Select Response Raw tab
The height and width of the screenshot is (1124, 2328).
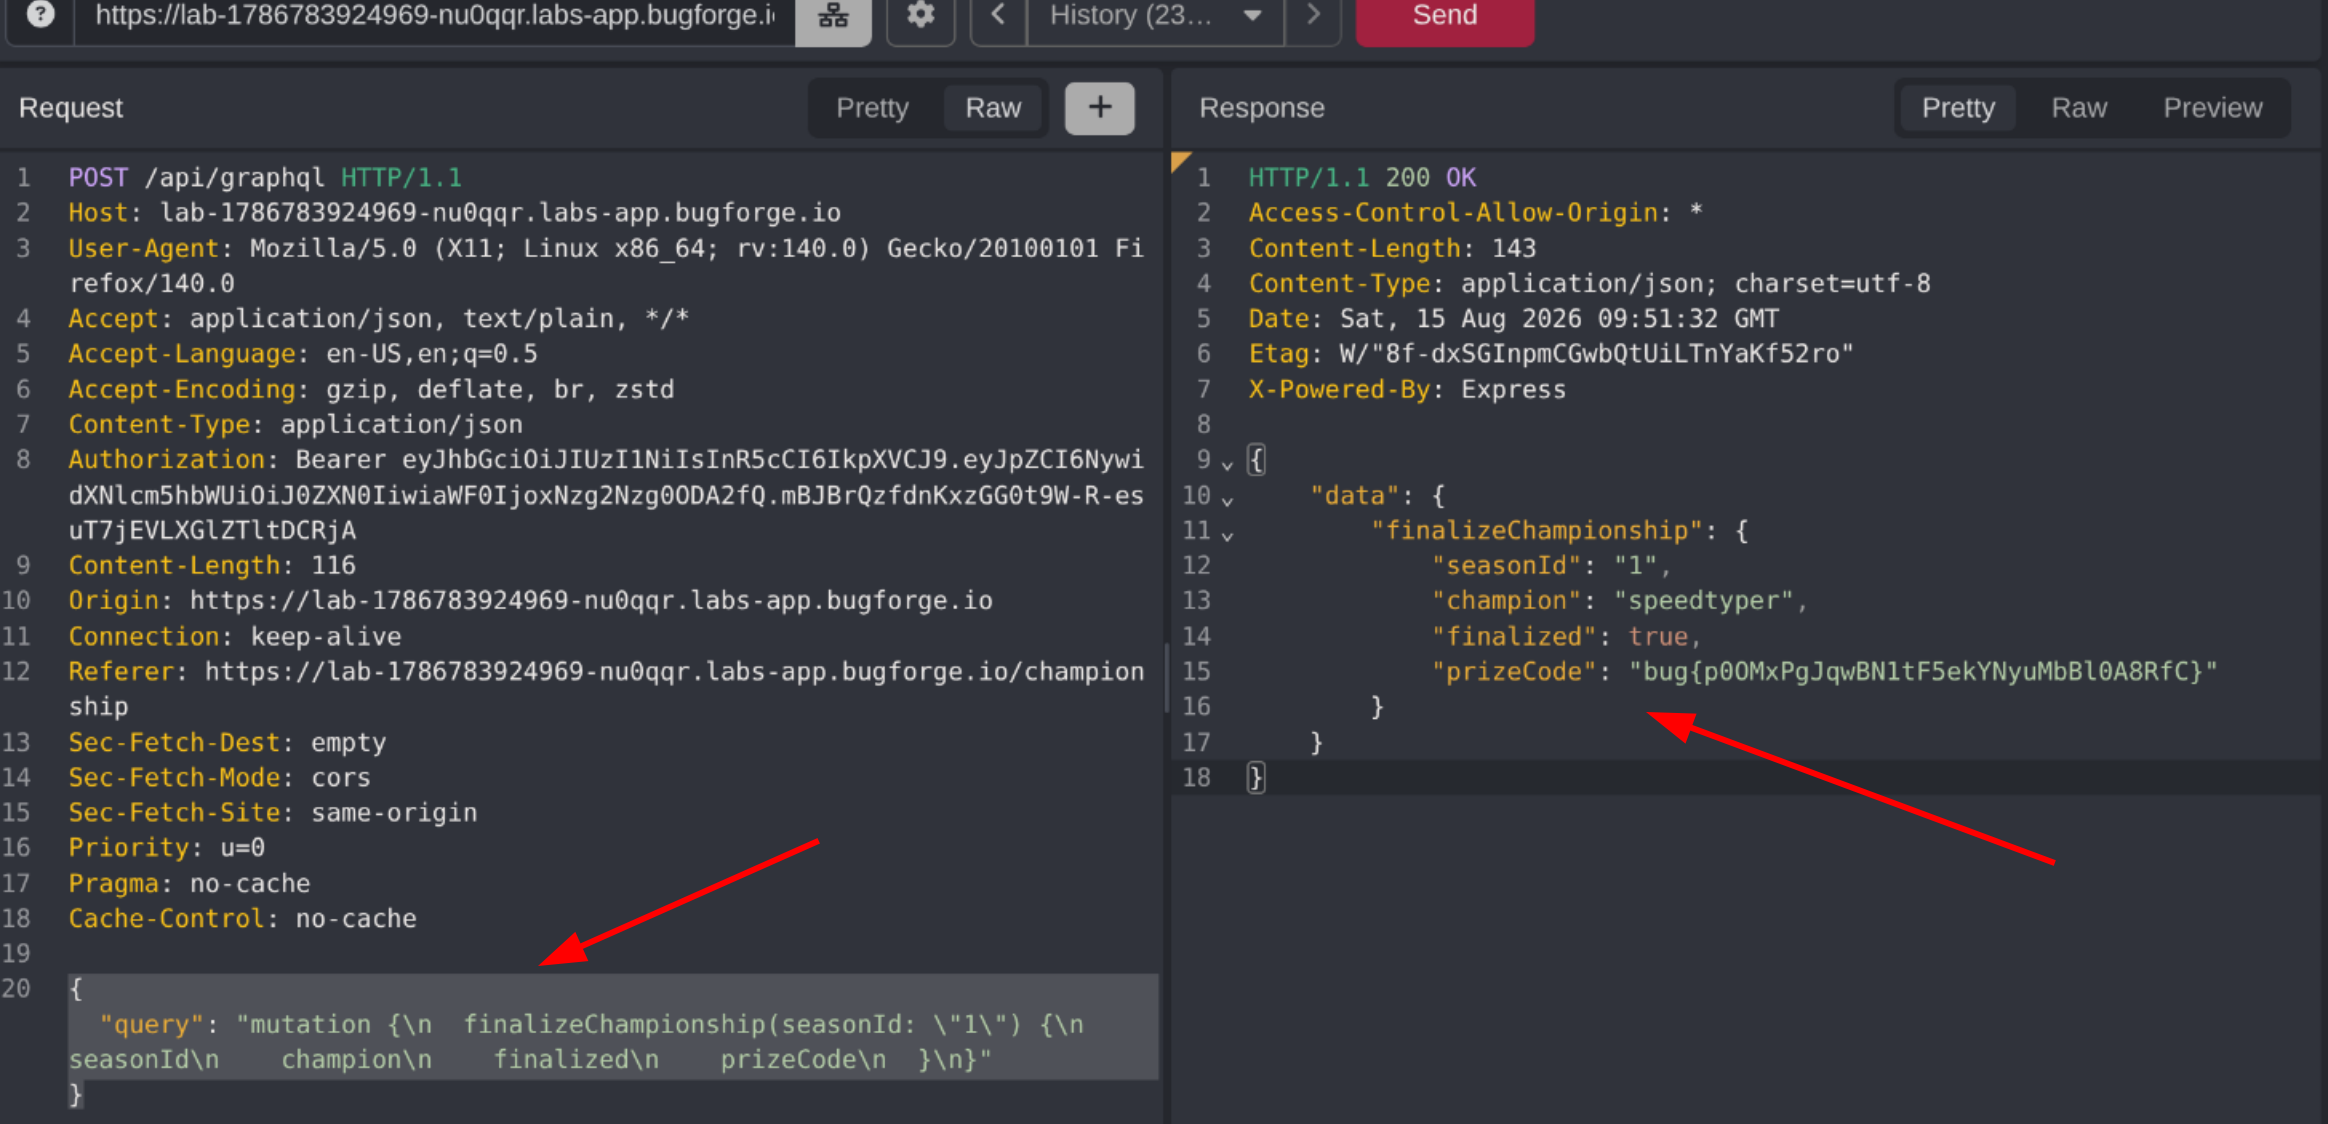tap(2079, 108)
